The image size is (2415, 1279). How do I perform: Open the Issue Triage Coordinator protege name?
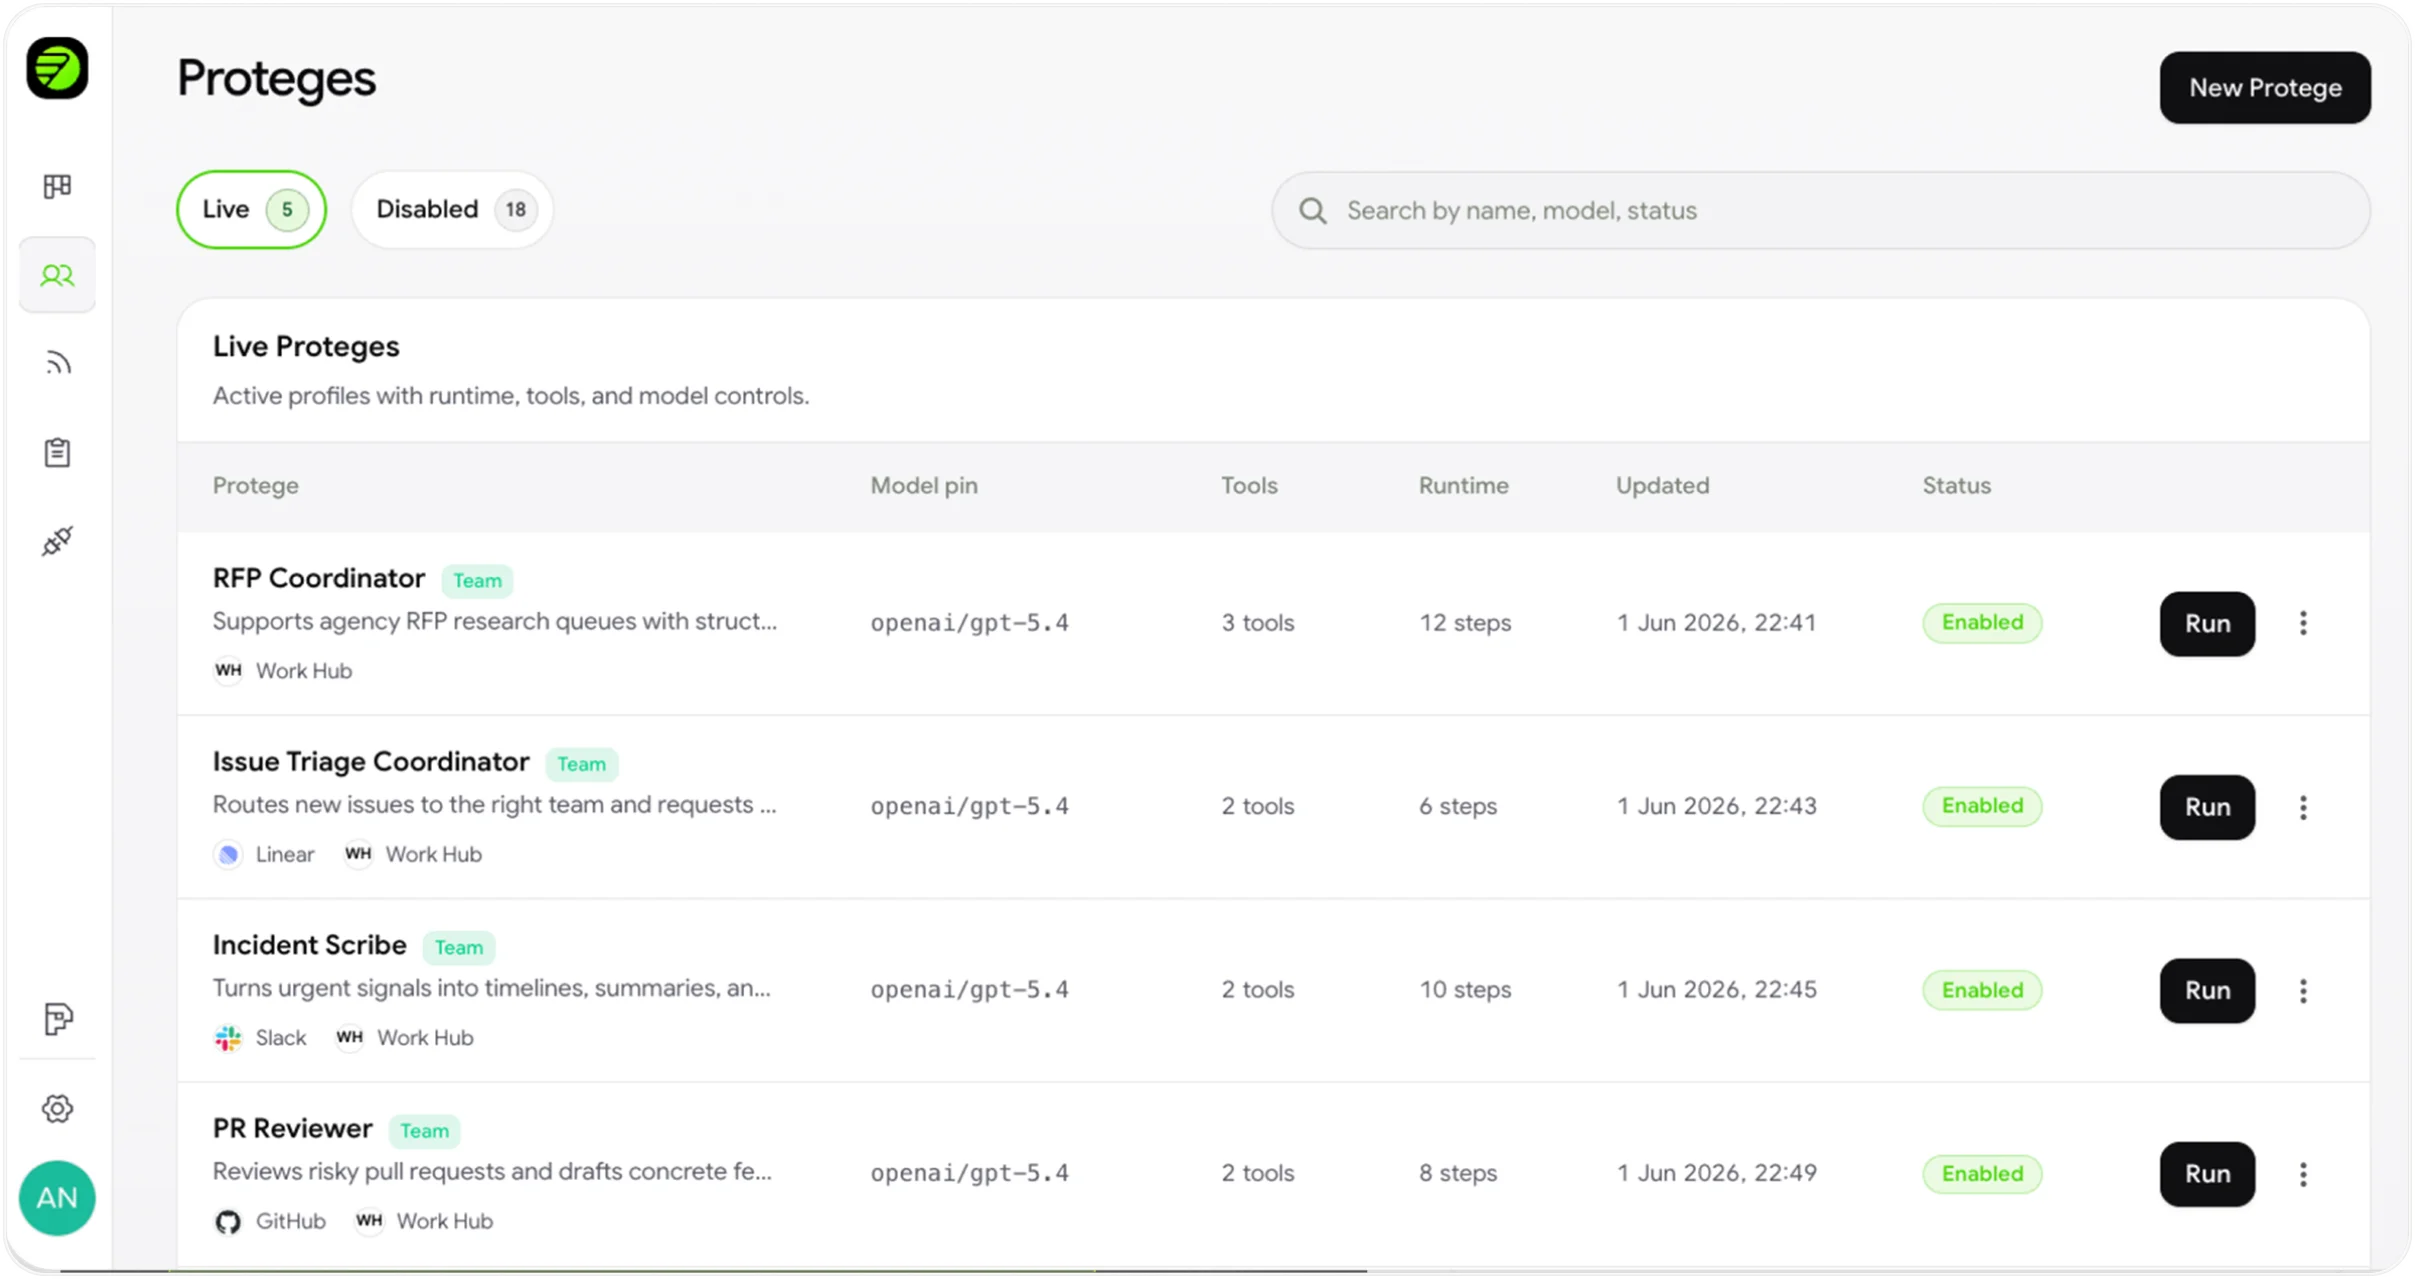(371, 762)
